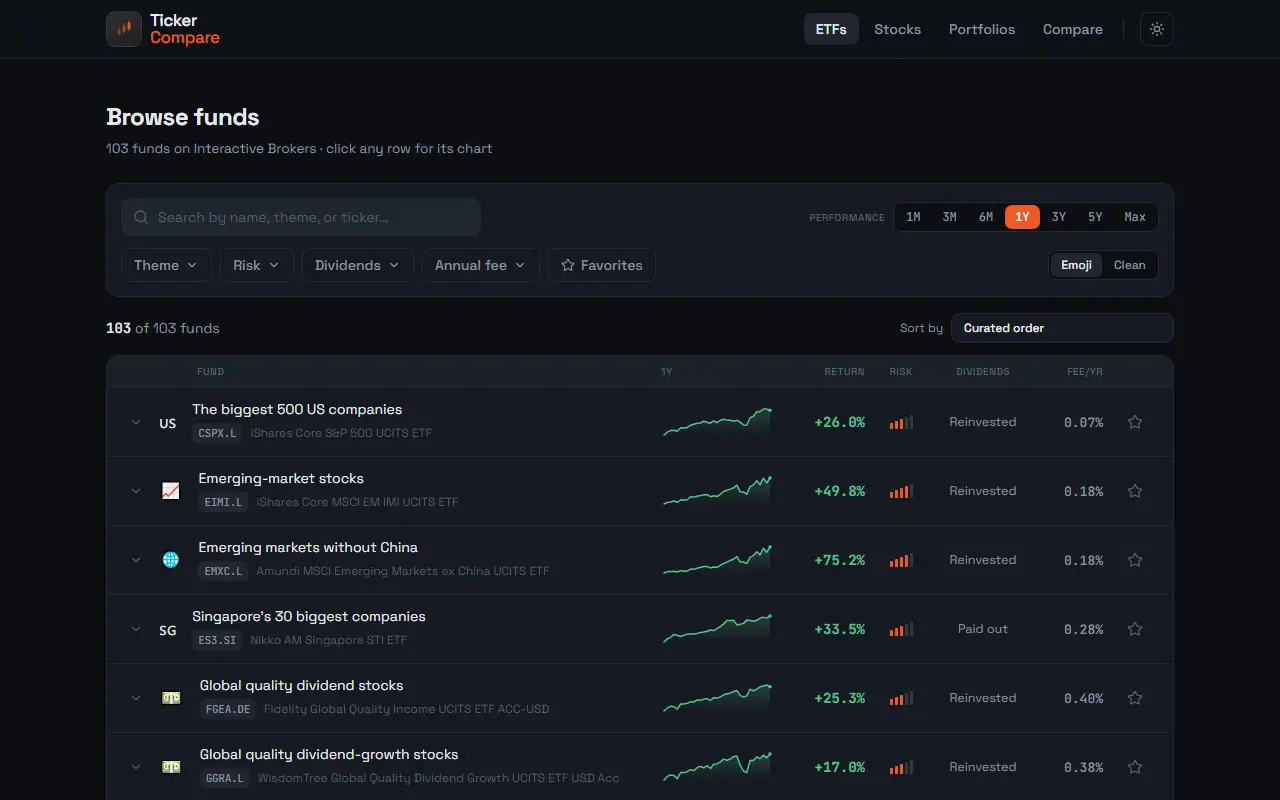Set performance period to 1M
Viewport: 1280px width, 800px height.
(913, 217)
